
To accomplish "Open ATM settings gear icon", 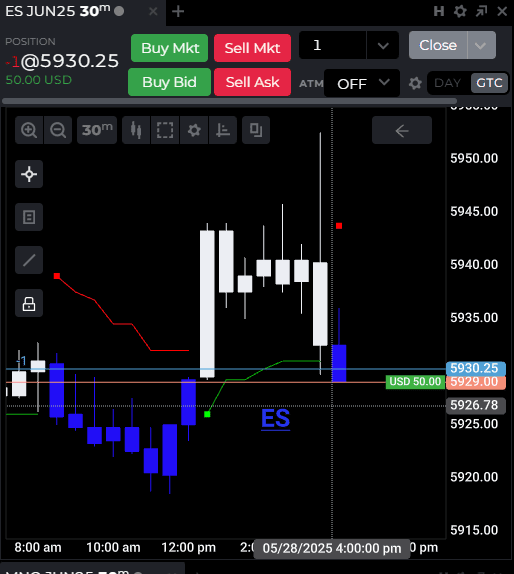I will [415, 83].
